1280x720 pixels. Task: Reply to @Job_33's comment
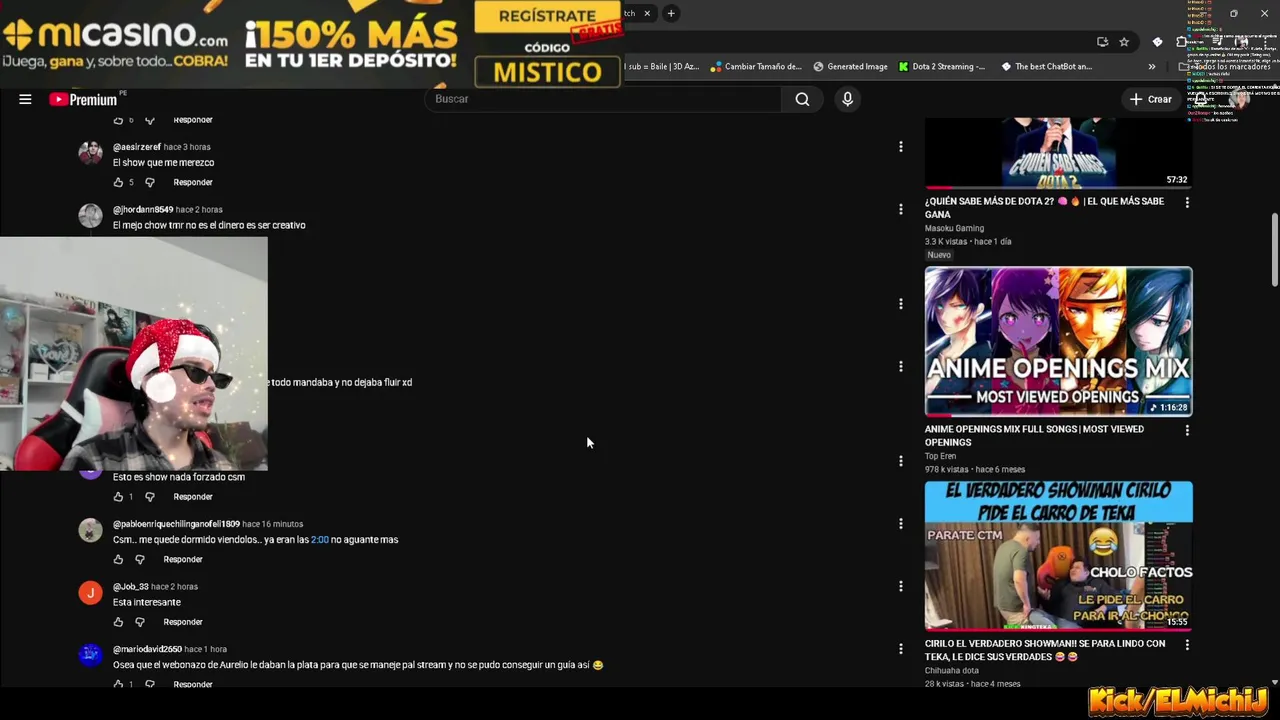tap(183, 622)
